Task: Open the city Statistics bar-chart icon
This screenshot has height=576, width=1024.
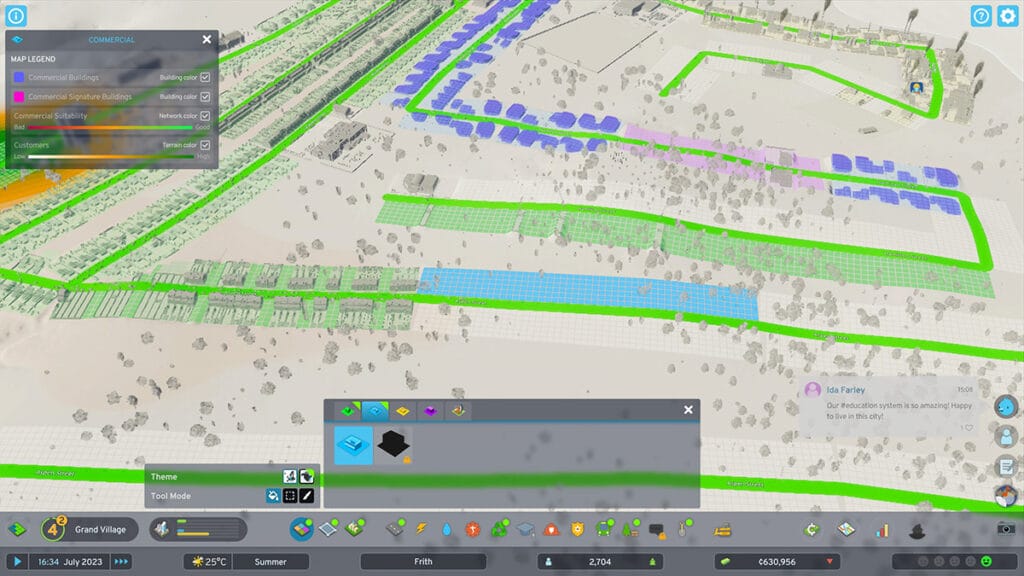Action: pyautogui.click(x=883, y=529)
